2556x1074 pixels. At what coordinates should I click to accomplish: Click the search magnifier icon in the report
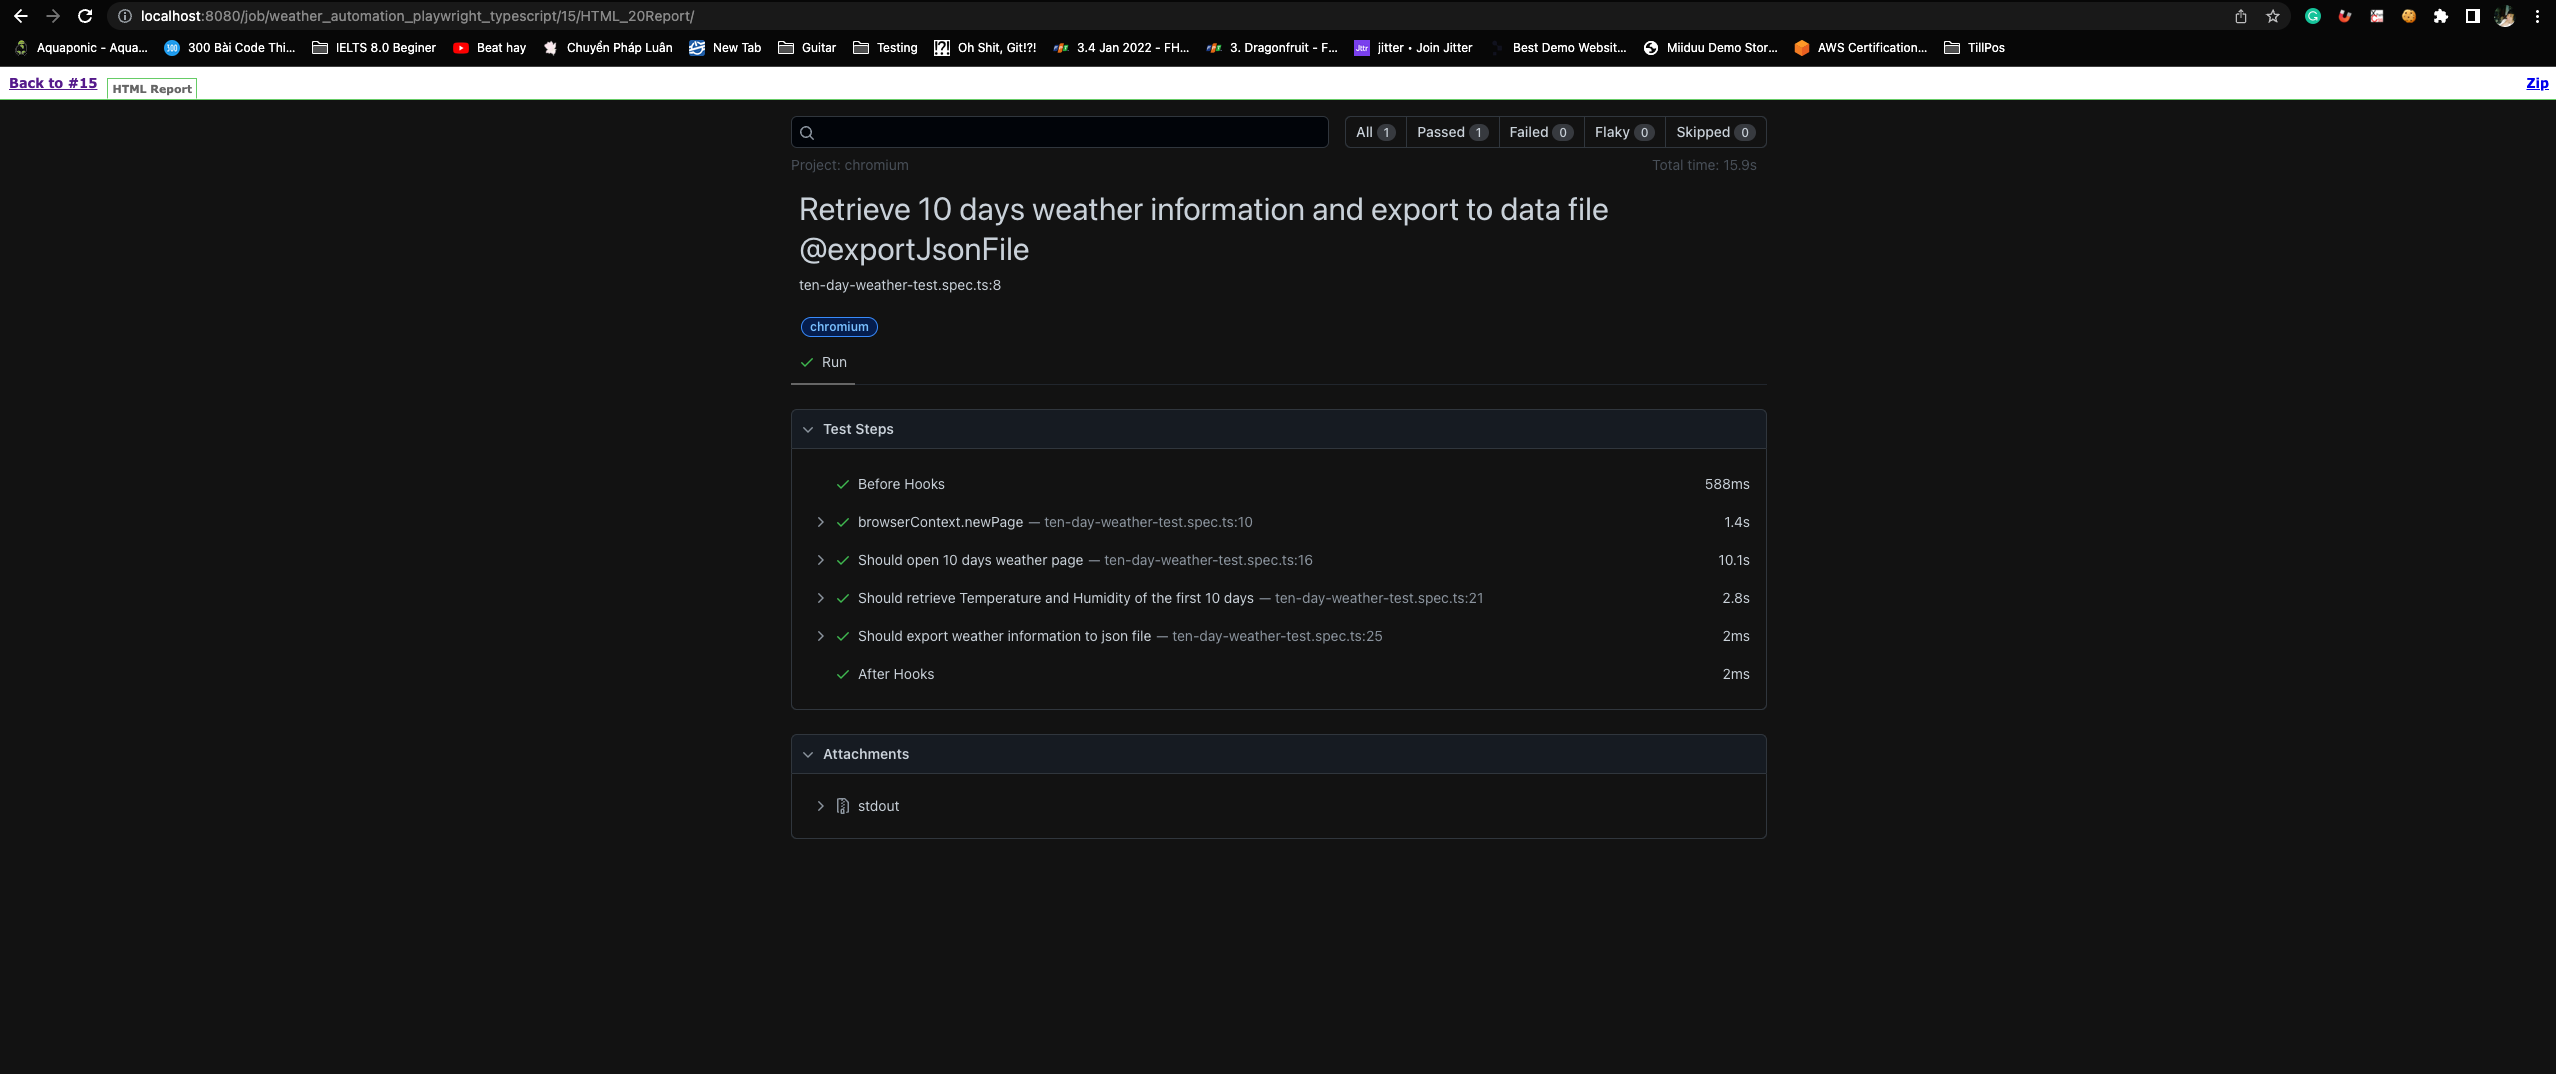(x=808, y=132)
